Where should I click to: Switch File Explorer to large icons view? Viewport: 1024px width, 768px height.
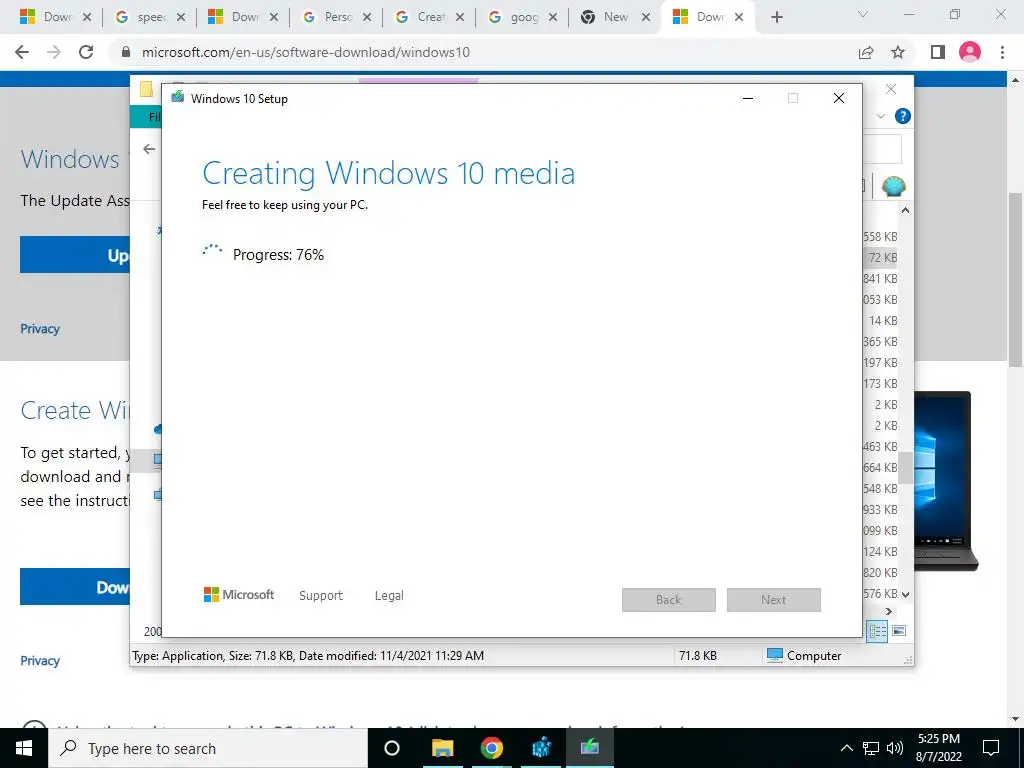pos(899,631)
